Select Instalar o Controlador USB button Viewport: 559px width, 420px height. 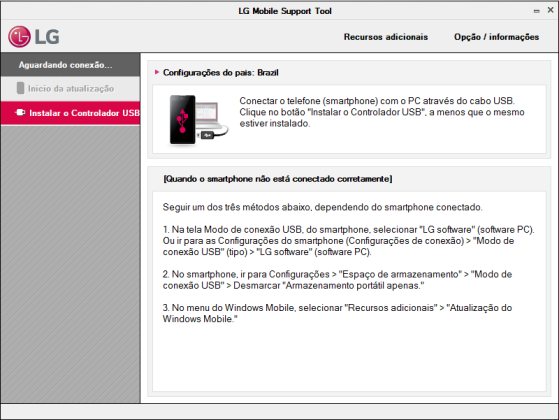click(x=70, y=113)
